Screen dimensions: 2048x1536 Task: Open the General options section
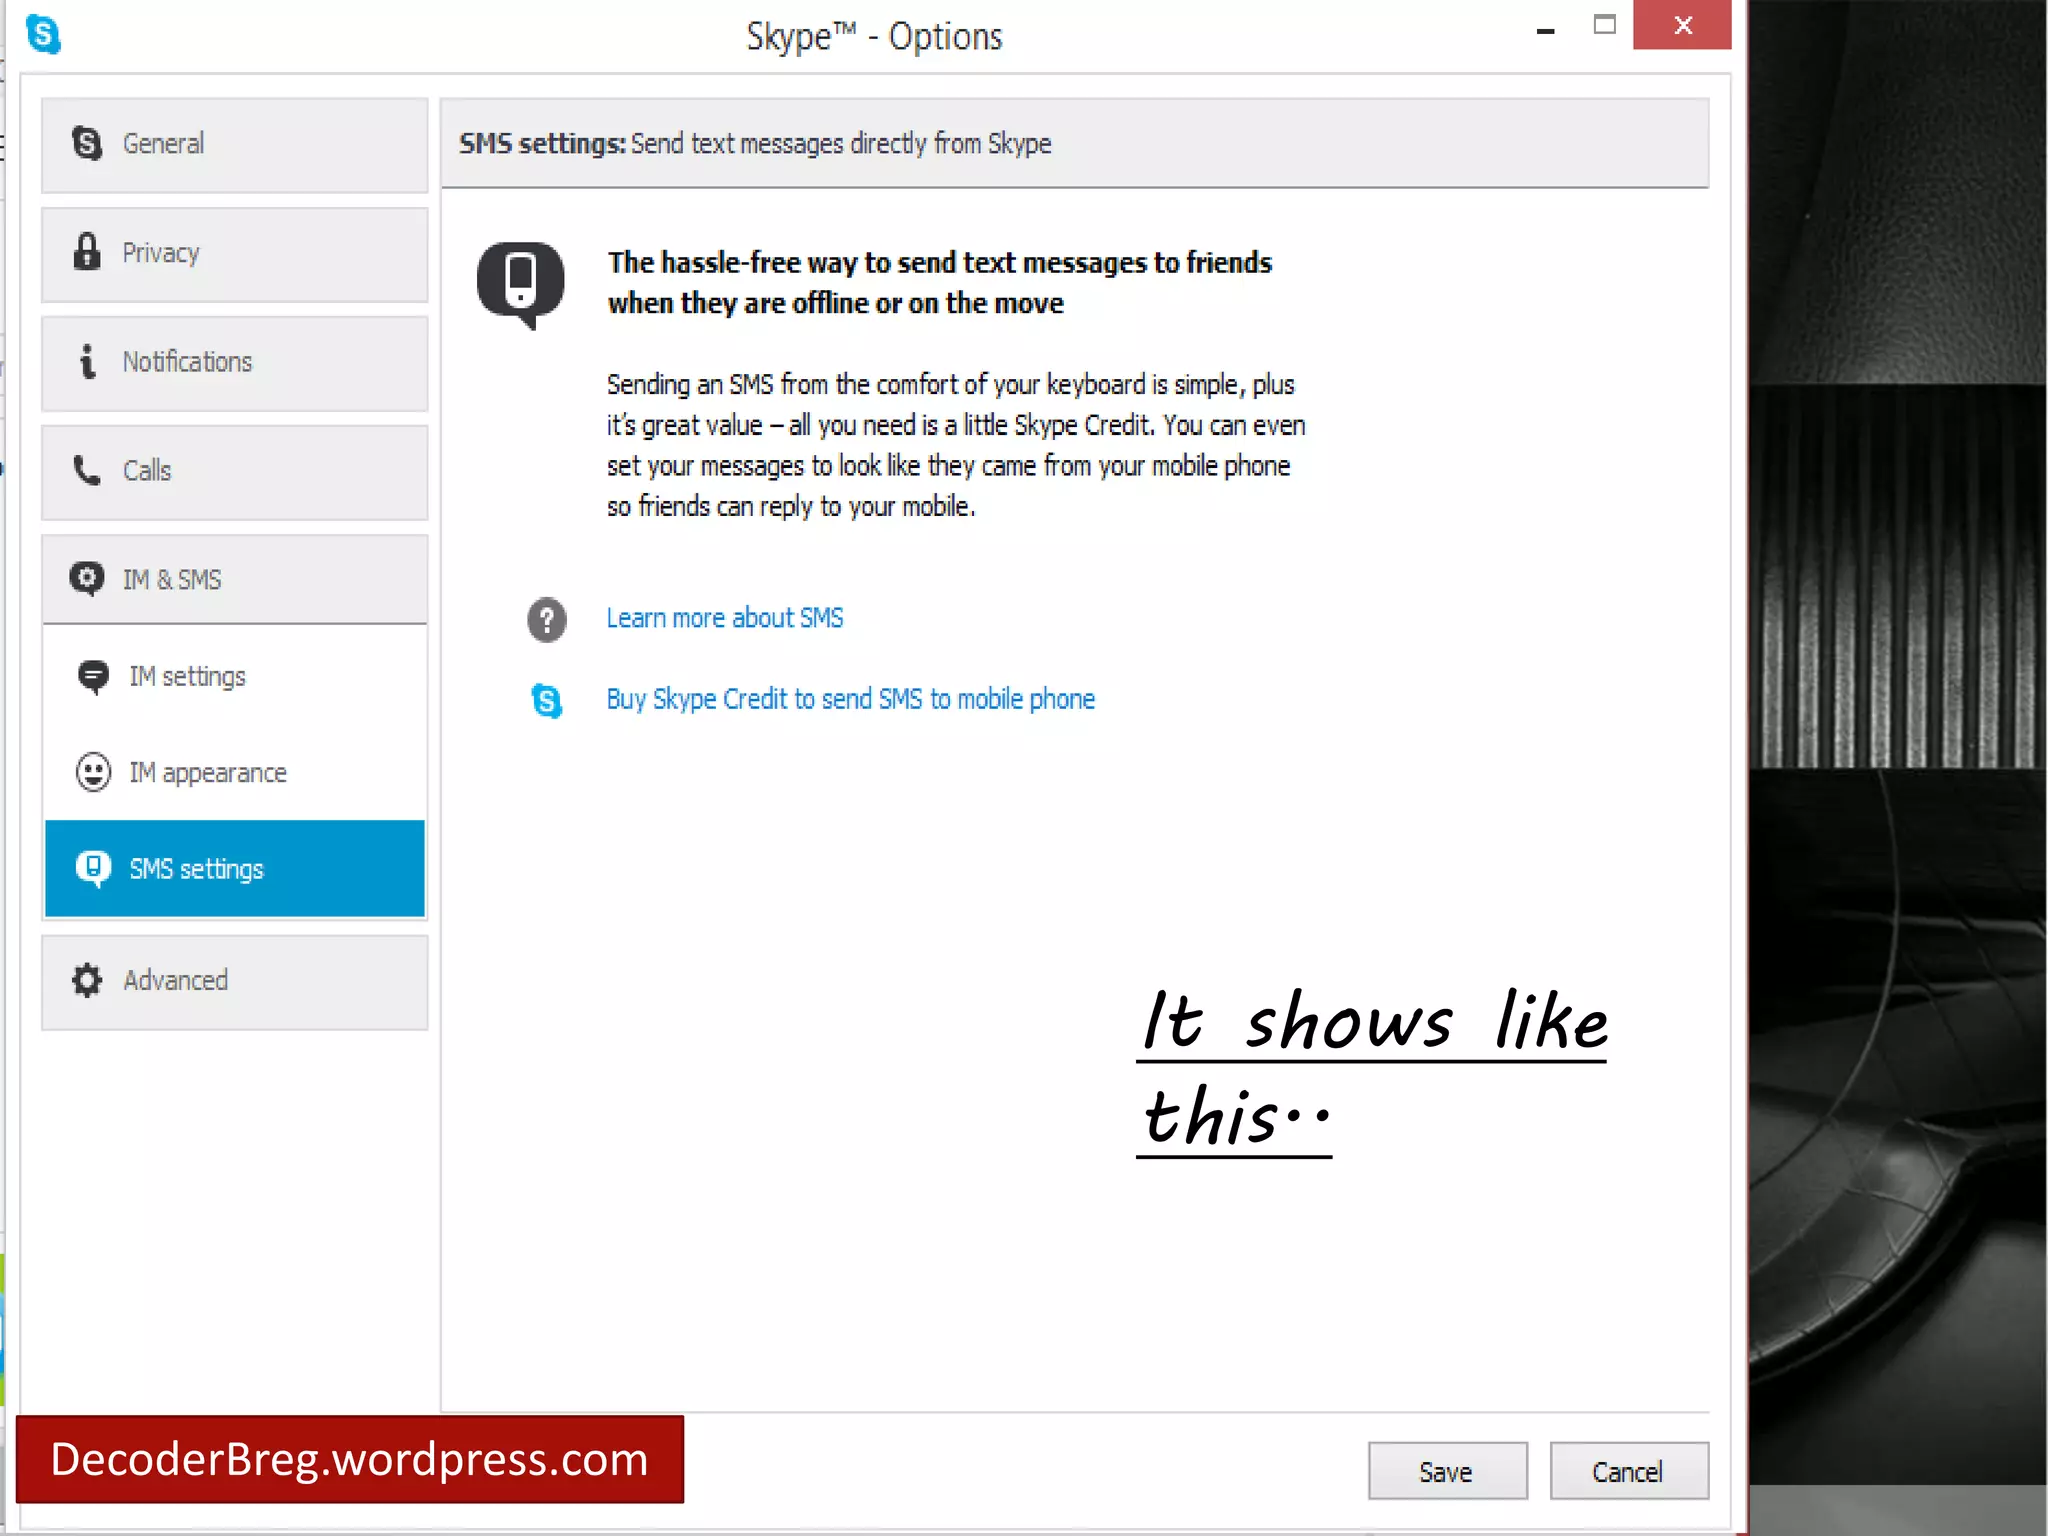(x=234, y=145)
